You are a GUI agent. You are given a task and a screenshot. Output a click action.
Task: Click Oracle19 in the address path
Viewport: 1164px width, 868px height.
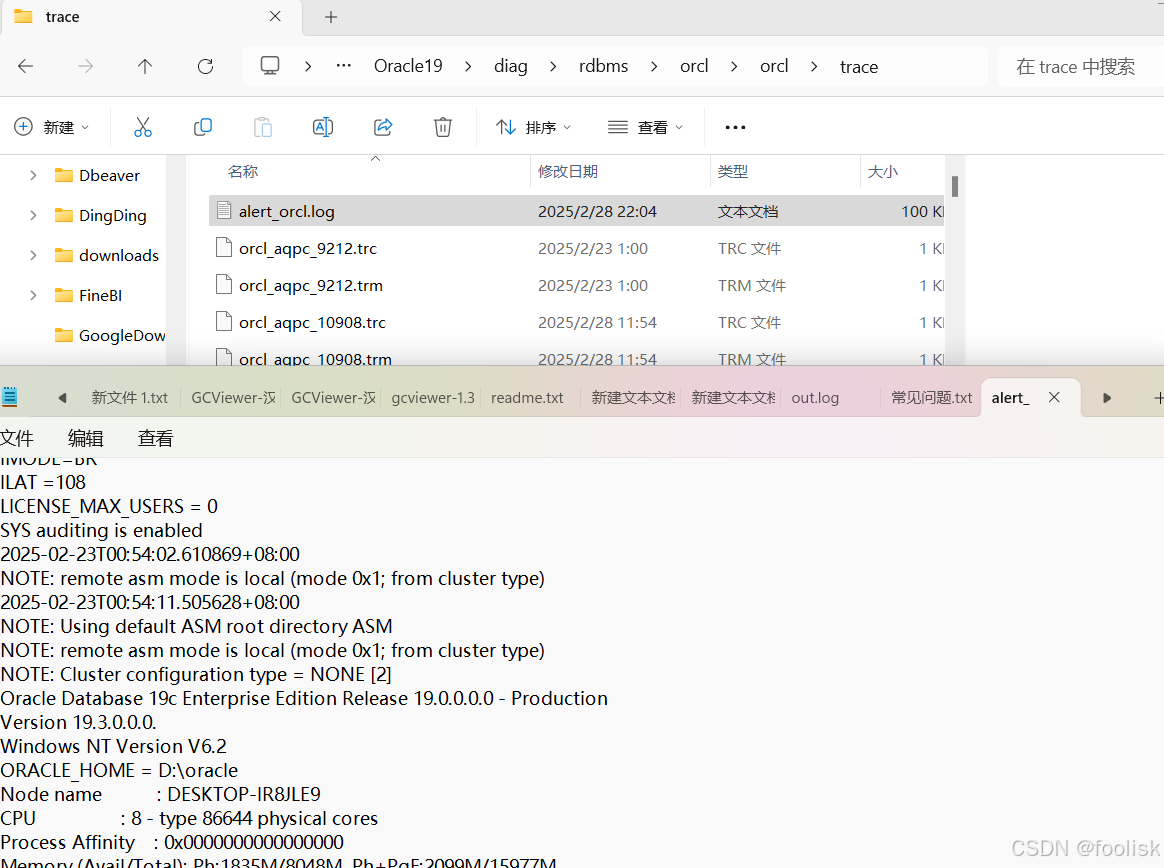408,66
